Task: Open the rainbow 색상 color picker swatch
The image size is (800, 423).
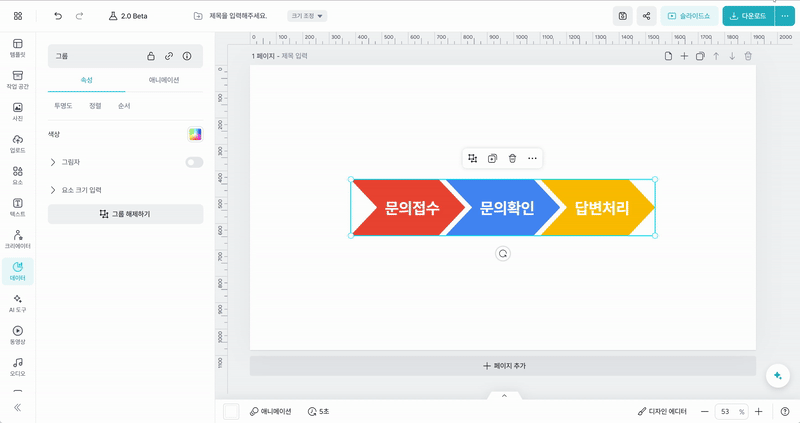Action: pos(195,134)
